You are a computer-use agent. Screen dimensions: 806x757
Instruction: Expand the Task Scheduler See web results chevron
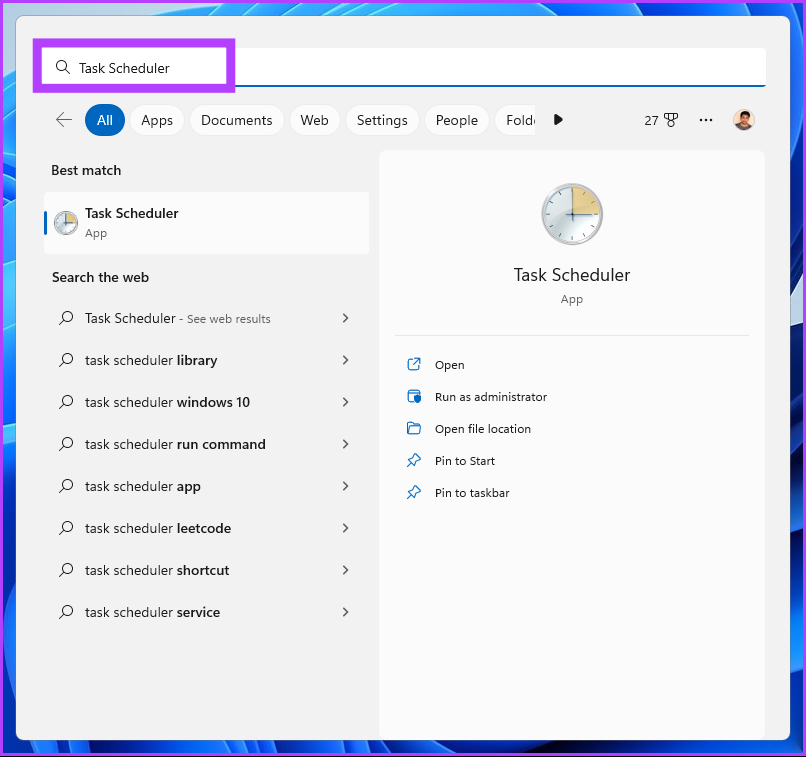pos(345,318)
